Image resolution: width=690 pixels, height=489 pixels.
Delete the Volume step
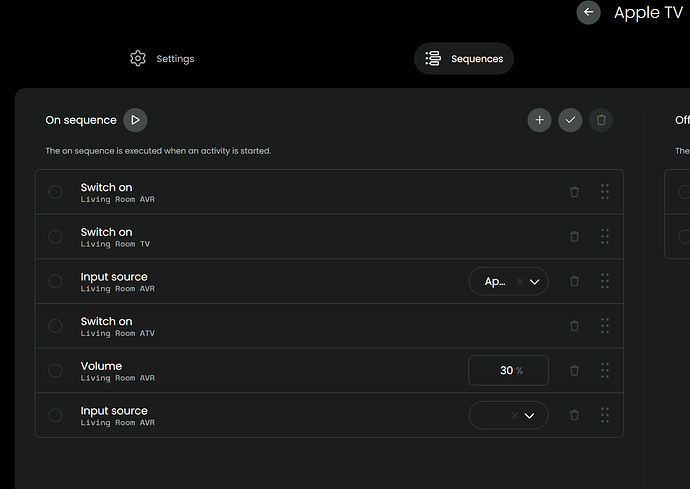point(574,370)
